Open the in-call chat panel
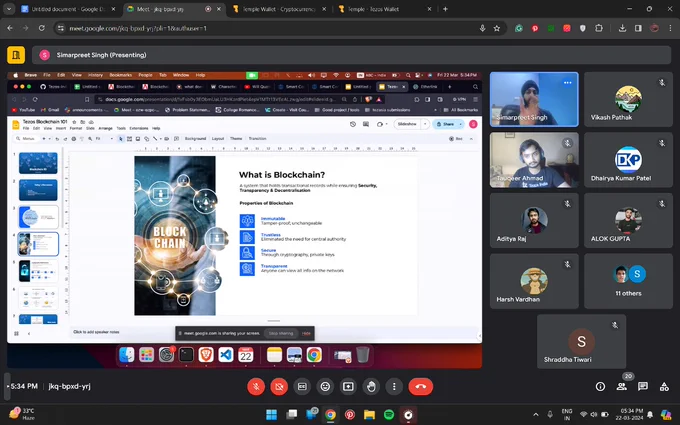The height and width of the screenshot is (425, 680). (x=643, y=386)
